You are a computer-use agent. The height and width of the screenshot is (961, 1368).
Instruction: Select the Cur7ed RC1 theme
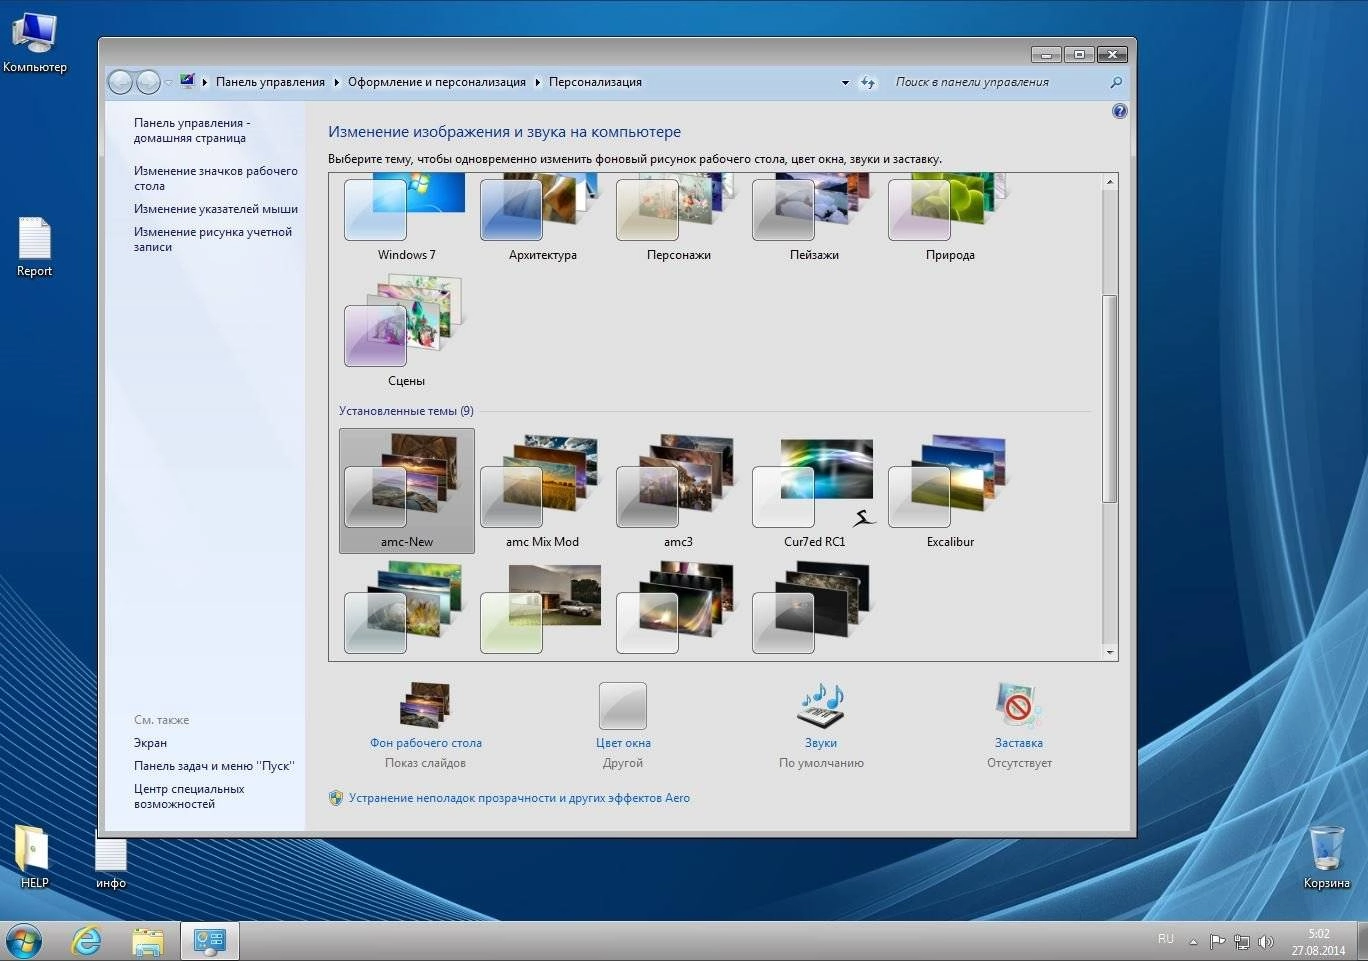tap(814, 491)
